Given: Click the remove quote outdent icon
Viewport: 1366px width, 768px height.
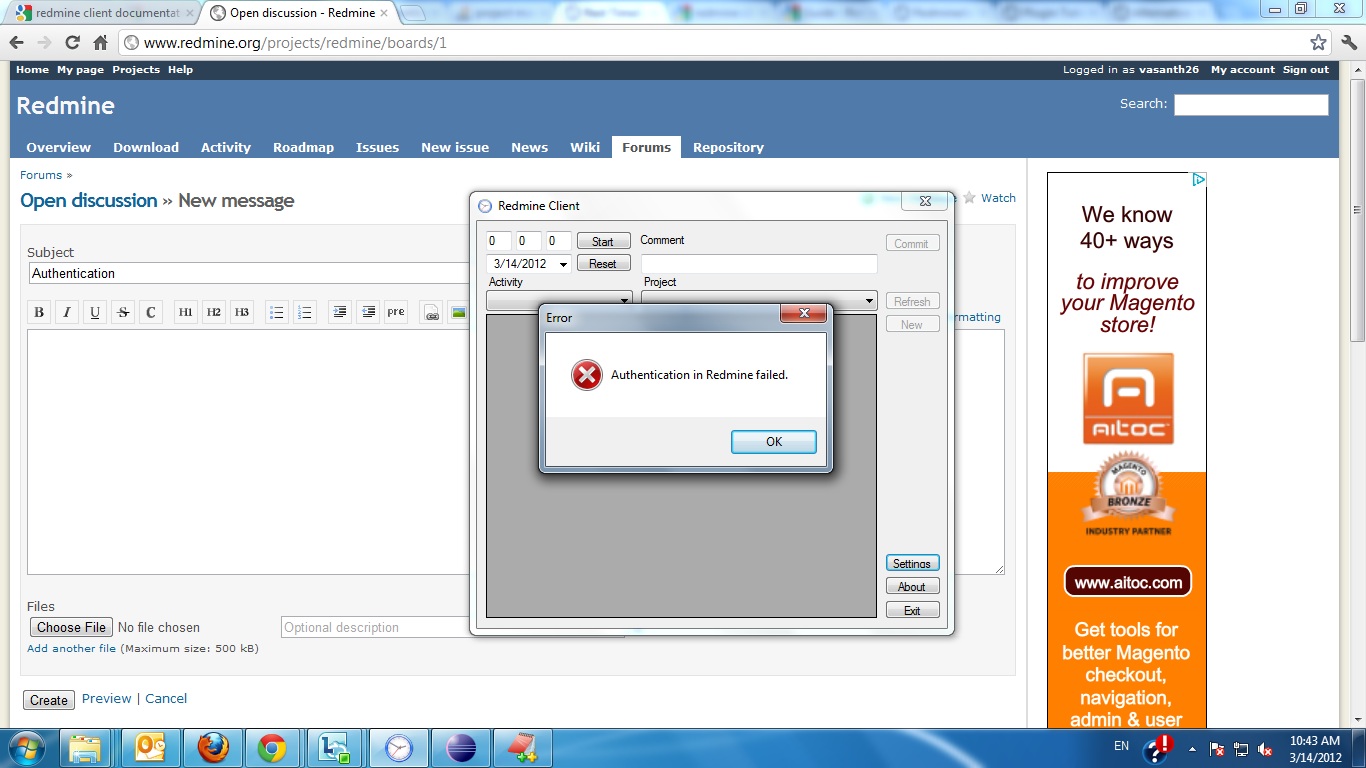Looking at the screenshot, I should tap(368, 312).
